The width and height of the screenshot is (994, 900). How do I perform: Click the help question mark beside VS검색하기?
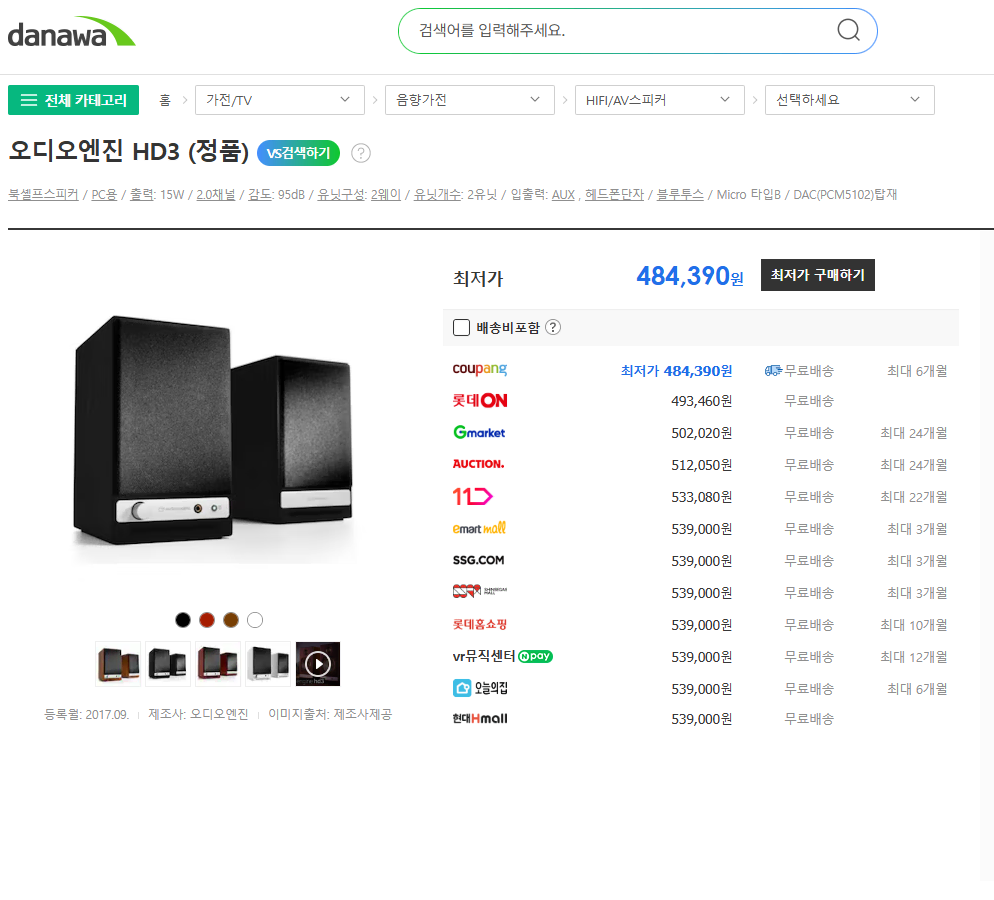(361, 153)
